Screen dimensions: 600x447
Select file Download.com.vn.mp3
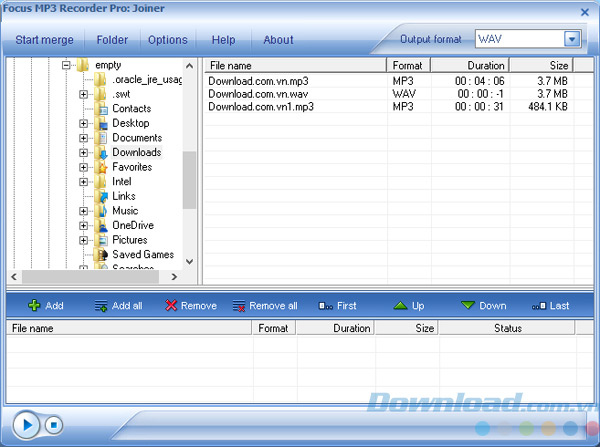[x=258, y=81]
